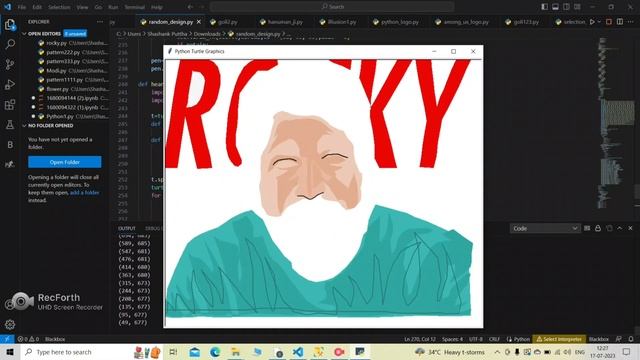Open the editor more actions ellipsis
640x360 pixels.
tap(631, 22)
